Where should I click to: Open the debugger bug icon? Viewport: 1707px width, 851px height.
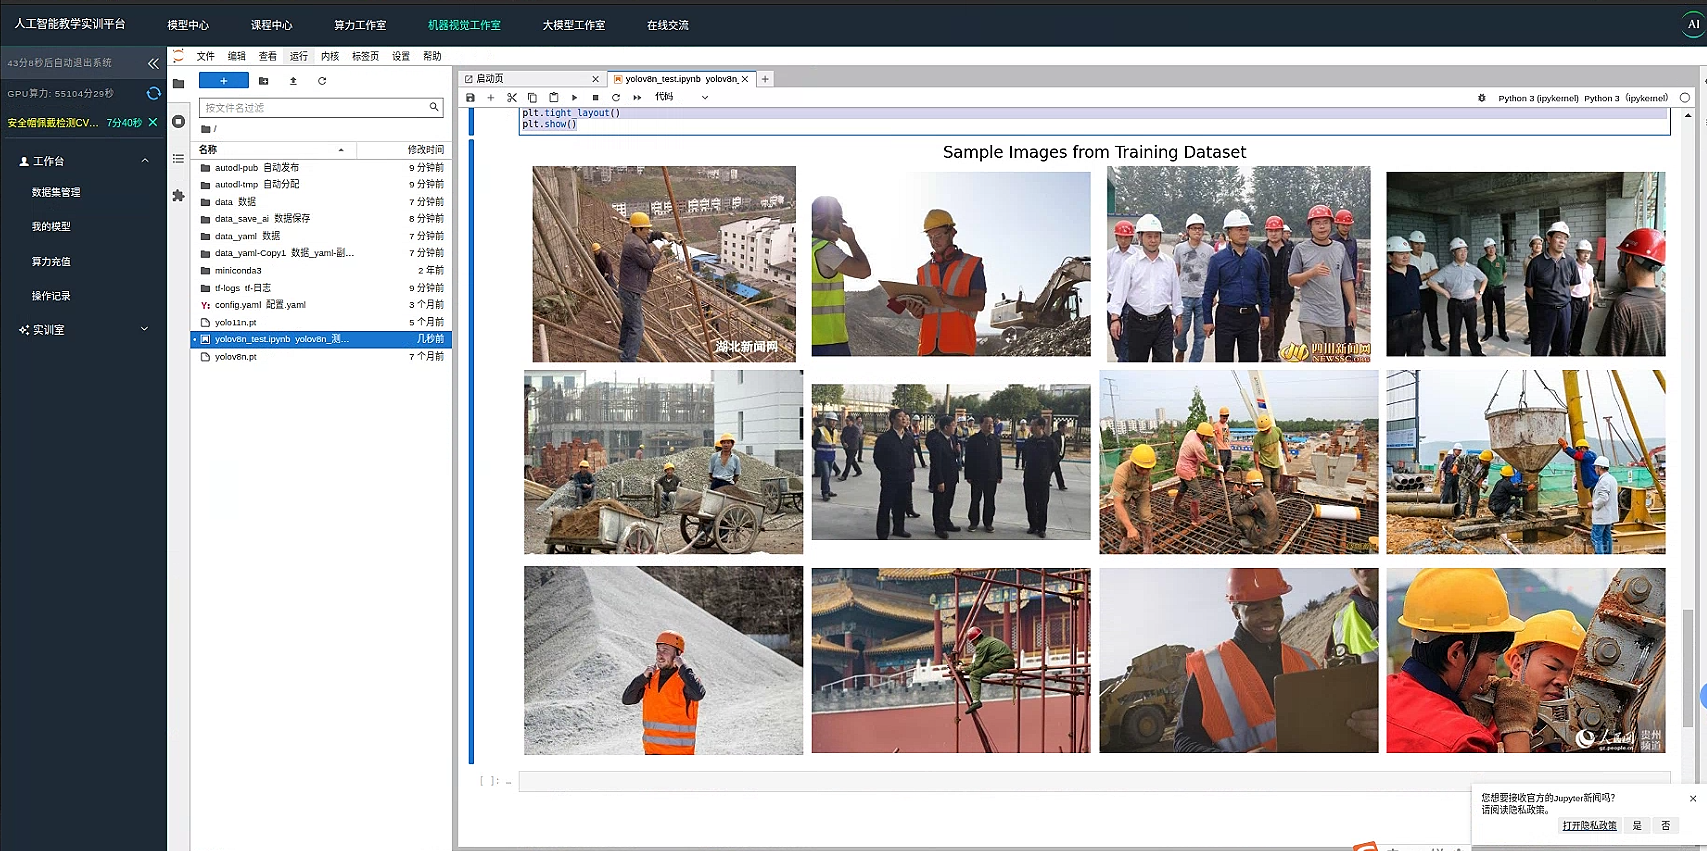tap(1482, 98)
